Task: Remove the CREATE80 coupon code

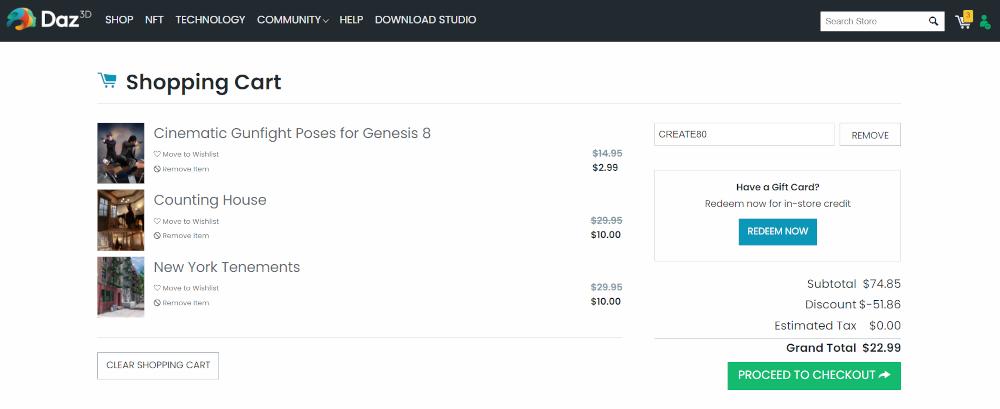Action: click(x=869, y=135)
